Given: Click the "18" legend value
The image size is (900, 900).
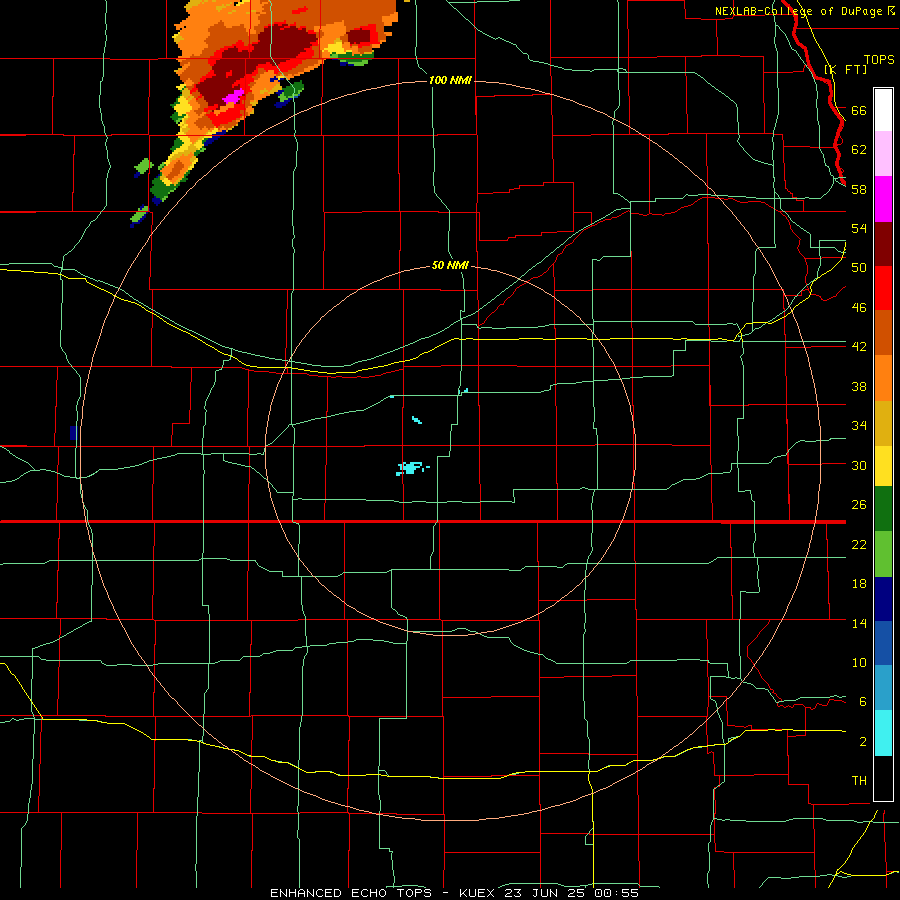Looking at the screenshot, I should (x=859, y=584).
